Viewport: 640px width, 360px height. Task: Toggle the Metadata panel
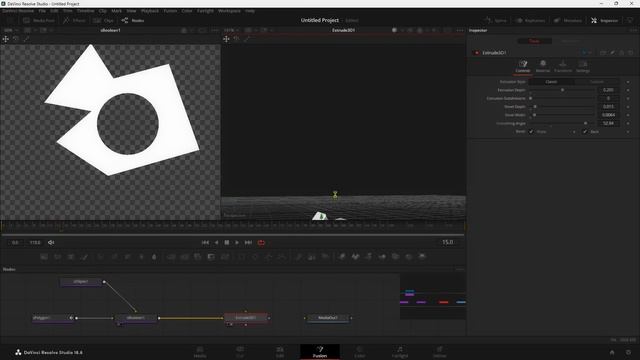[x=568, y=20]
